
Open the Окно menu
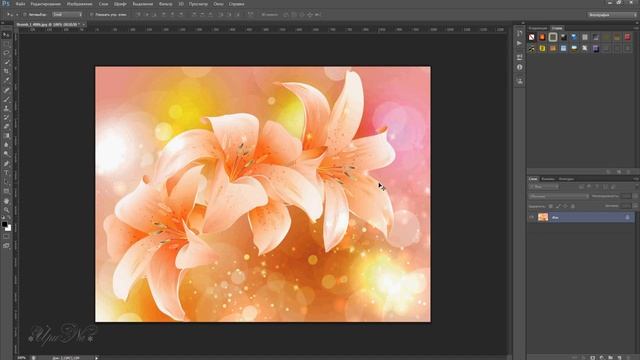pos(218,4)
